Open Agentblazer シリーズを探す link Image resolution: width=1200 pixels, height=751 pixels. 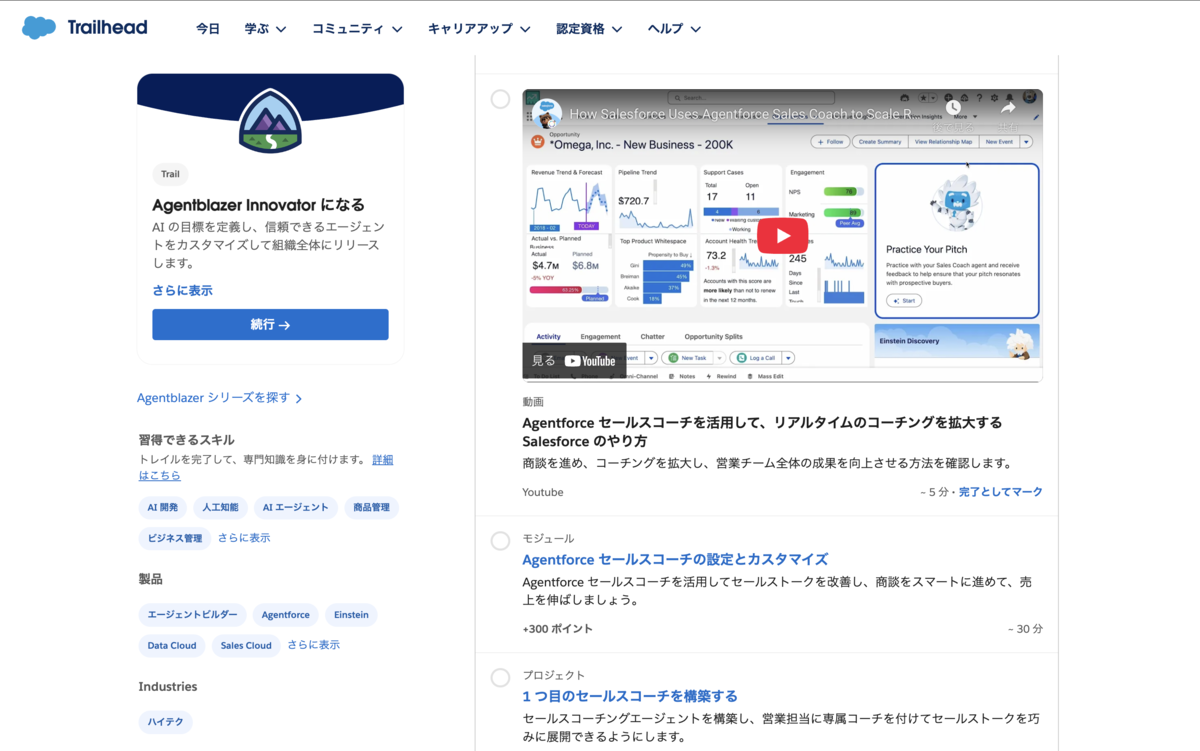point(219,398)
